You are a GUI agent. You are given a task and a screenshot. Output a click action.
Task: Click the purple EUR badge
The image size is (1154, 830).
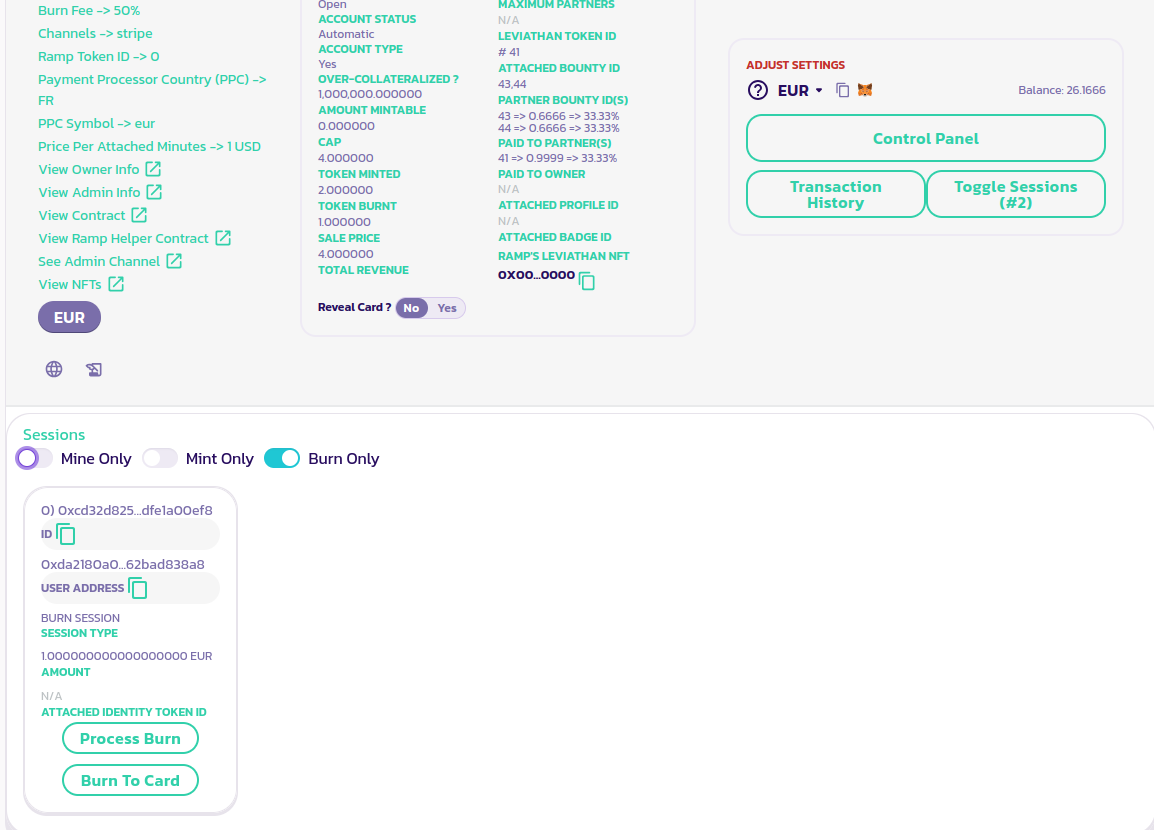coord(69,318)
